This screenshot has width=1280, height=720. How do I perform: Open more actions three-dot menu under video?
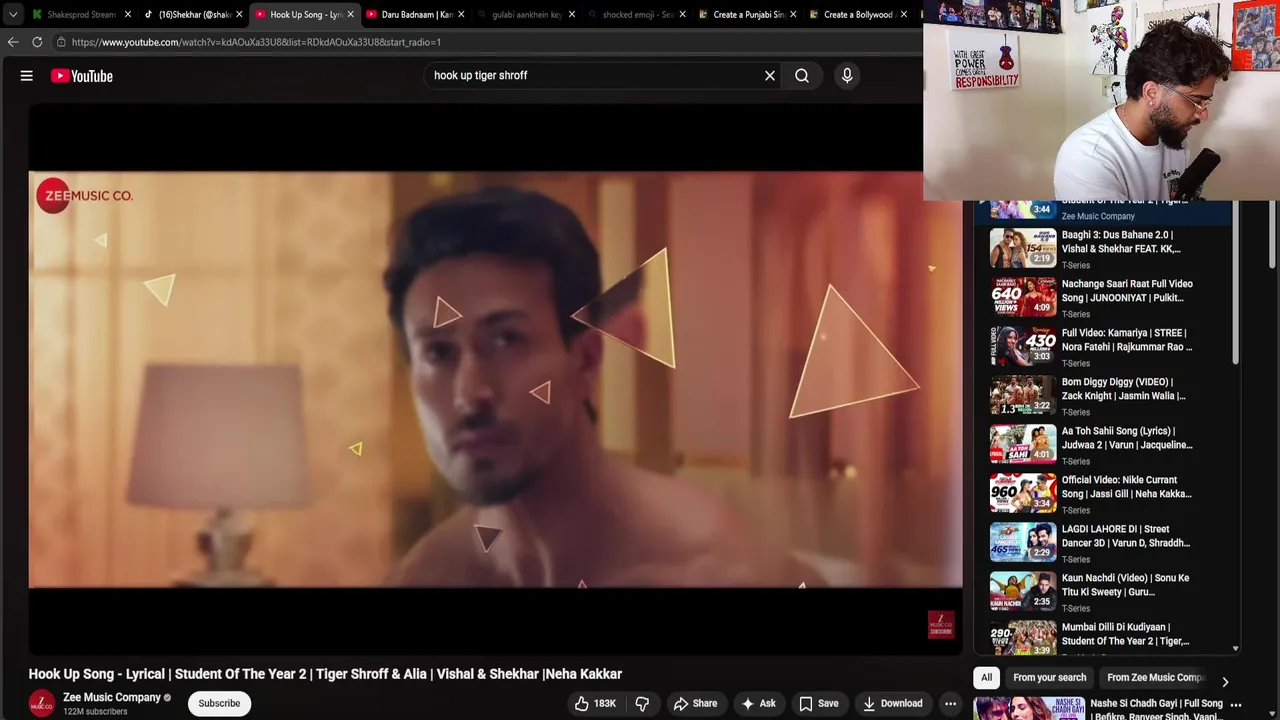point(951,704)
